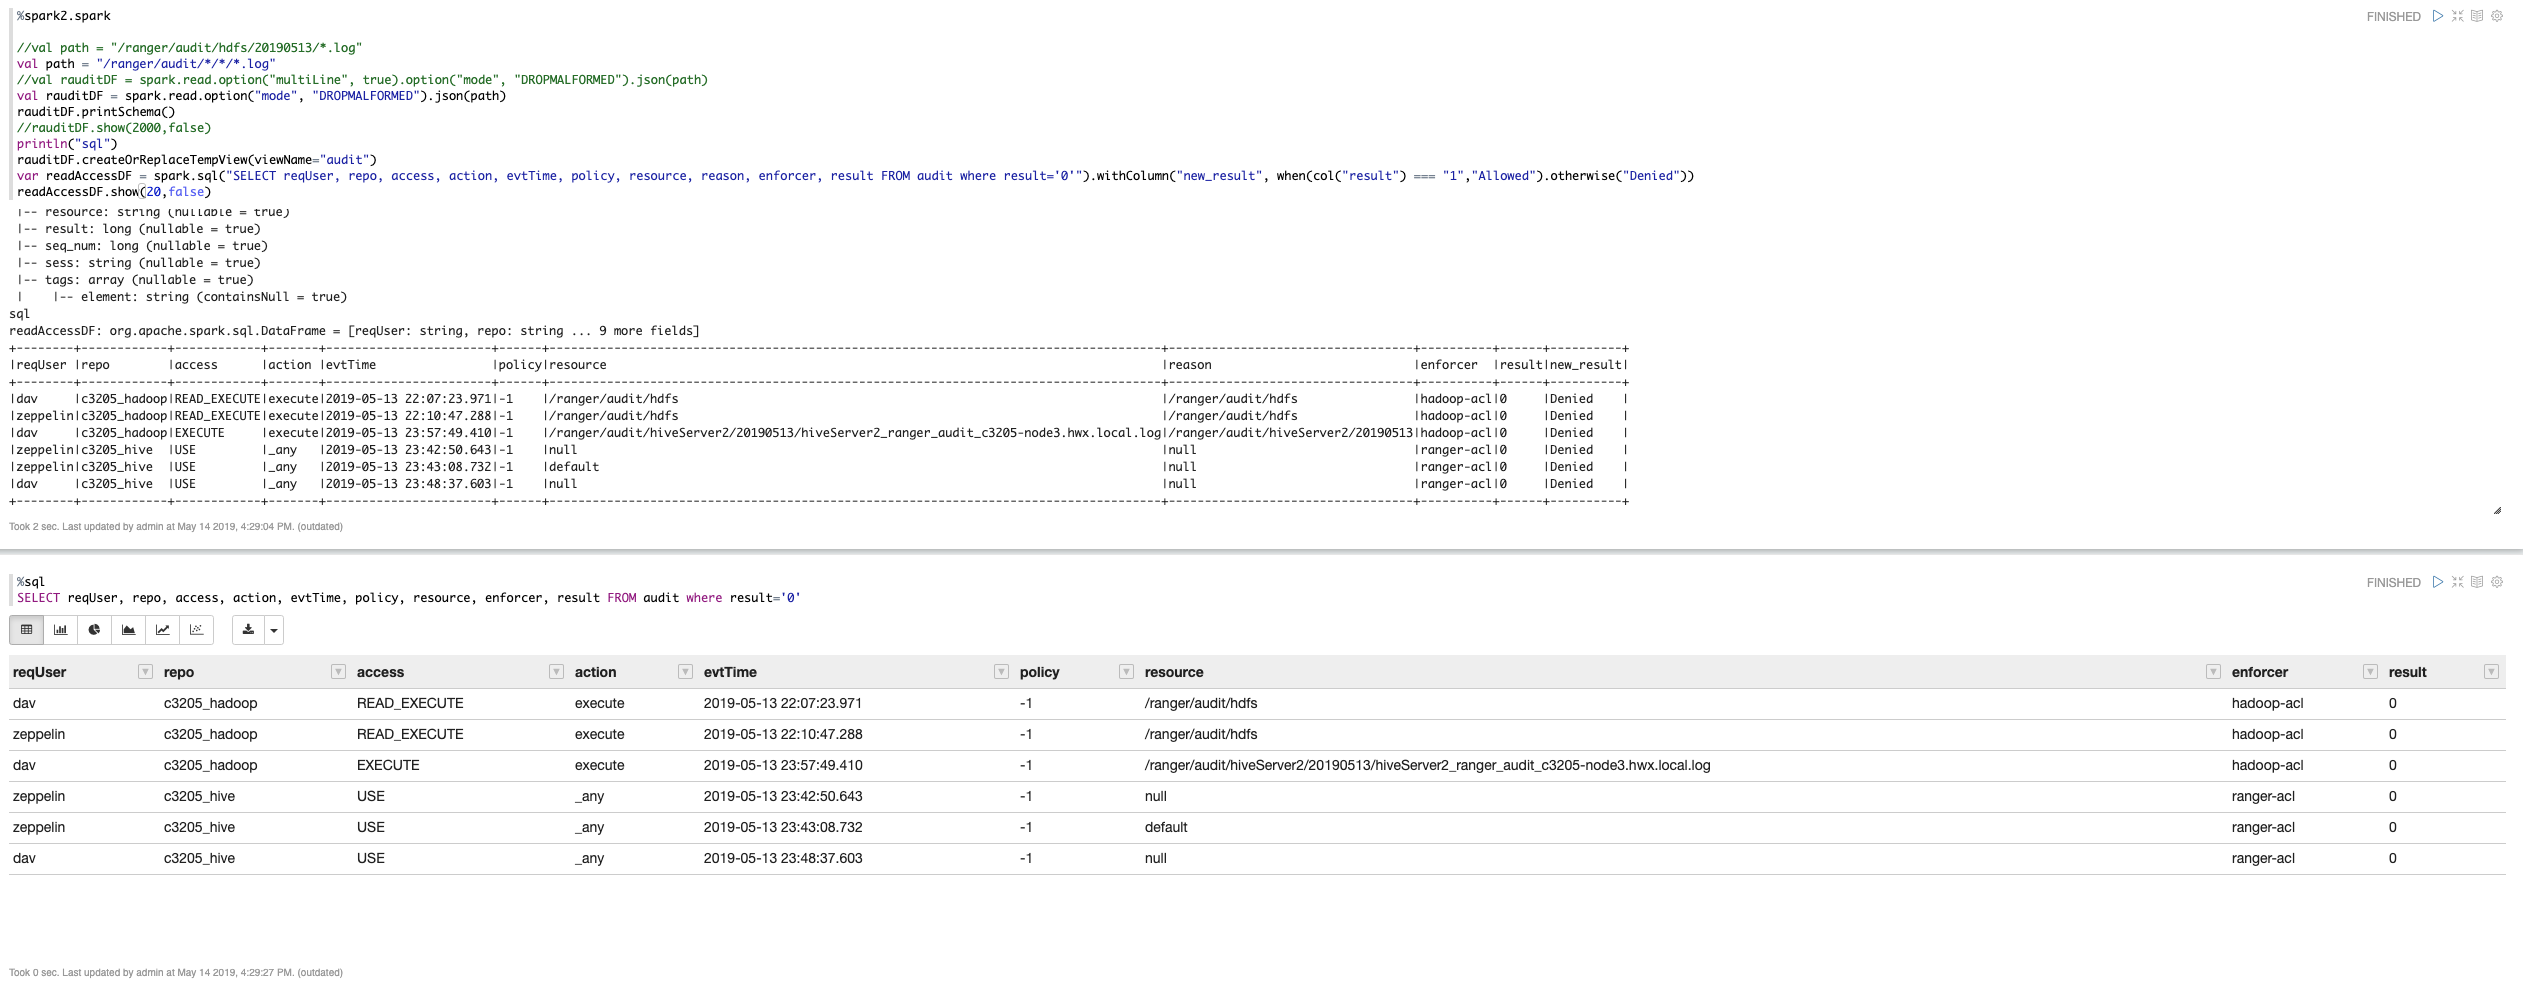Select the scatter chart visualization icon
2523x988 pixels.
coord(196,630)
